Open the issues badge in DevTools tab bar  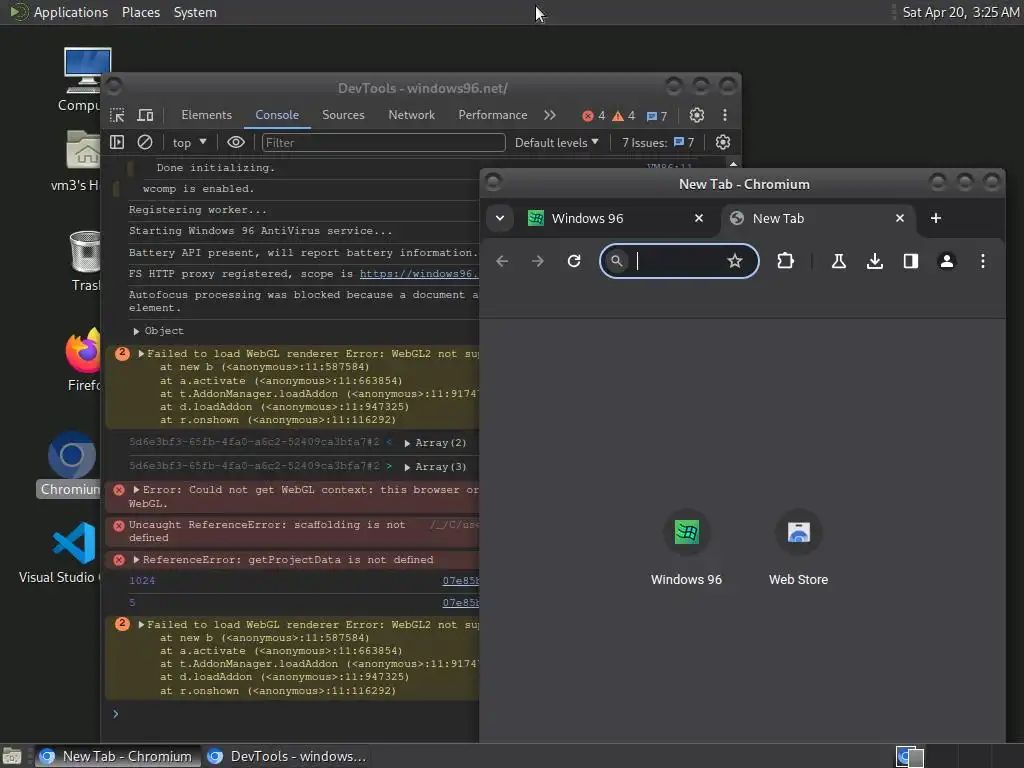657,116
